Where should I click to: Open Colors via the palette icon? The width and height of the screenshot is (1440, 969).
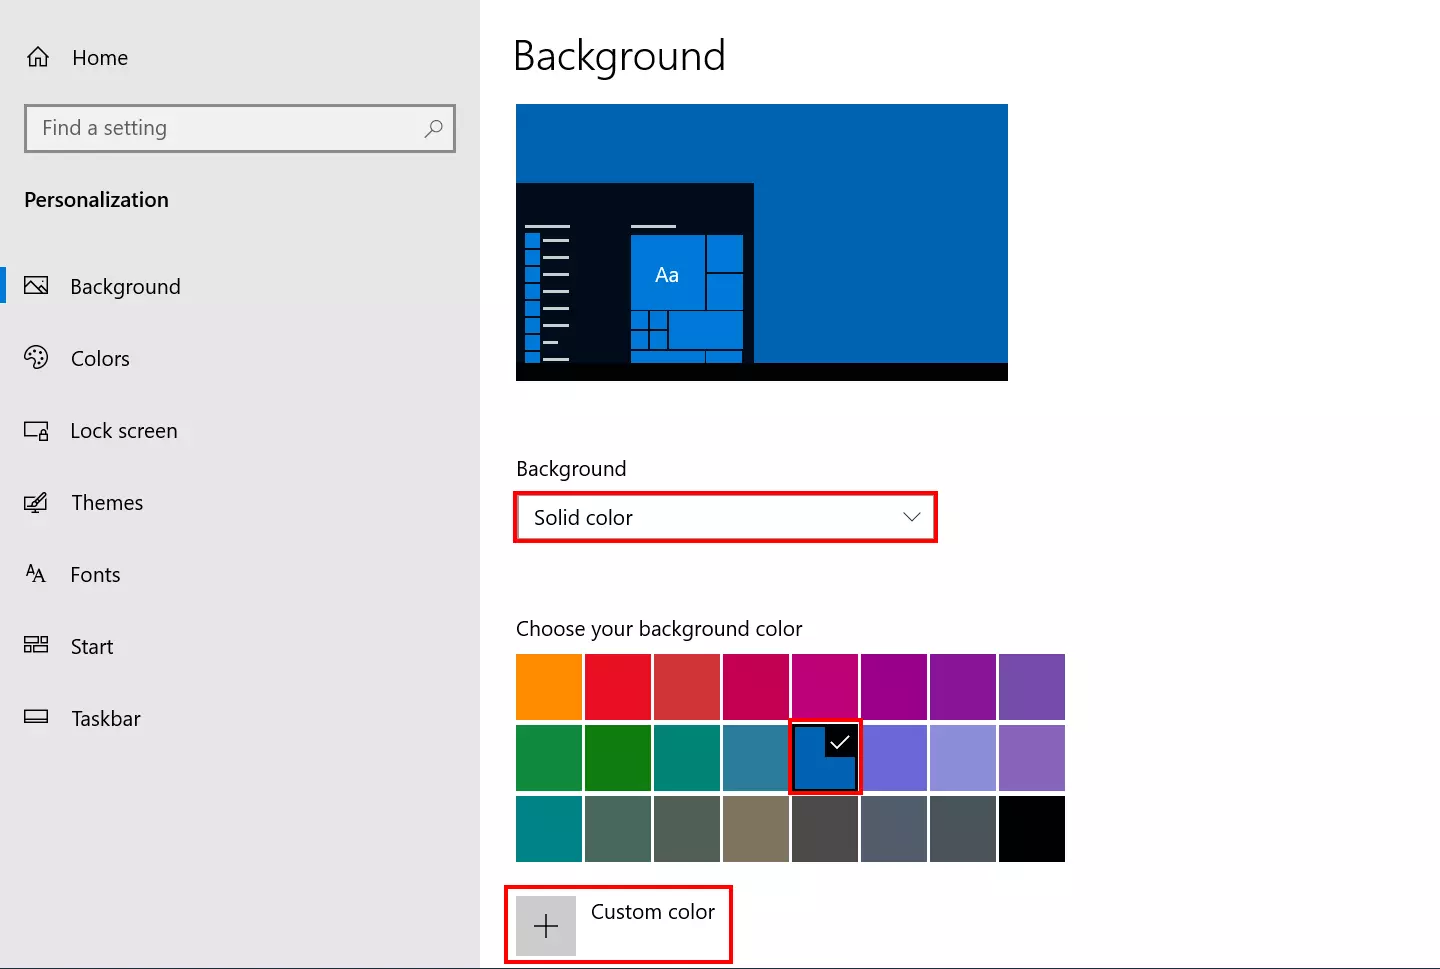tap(36, 358)
